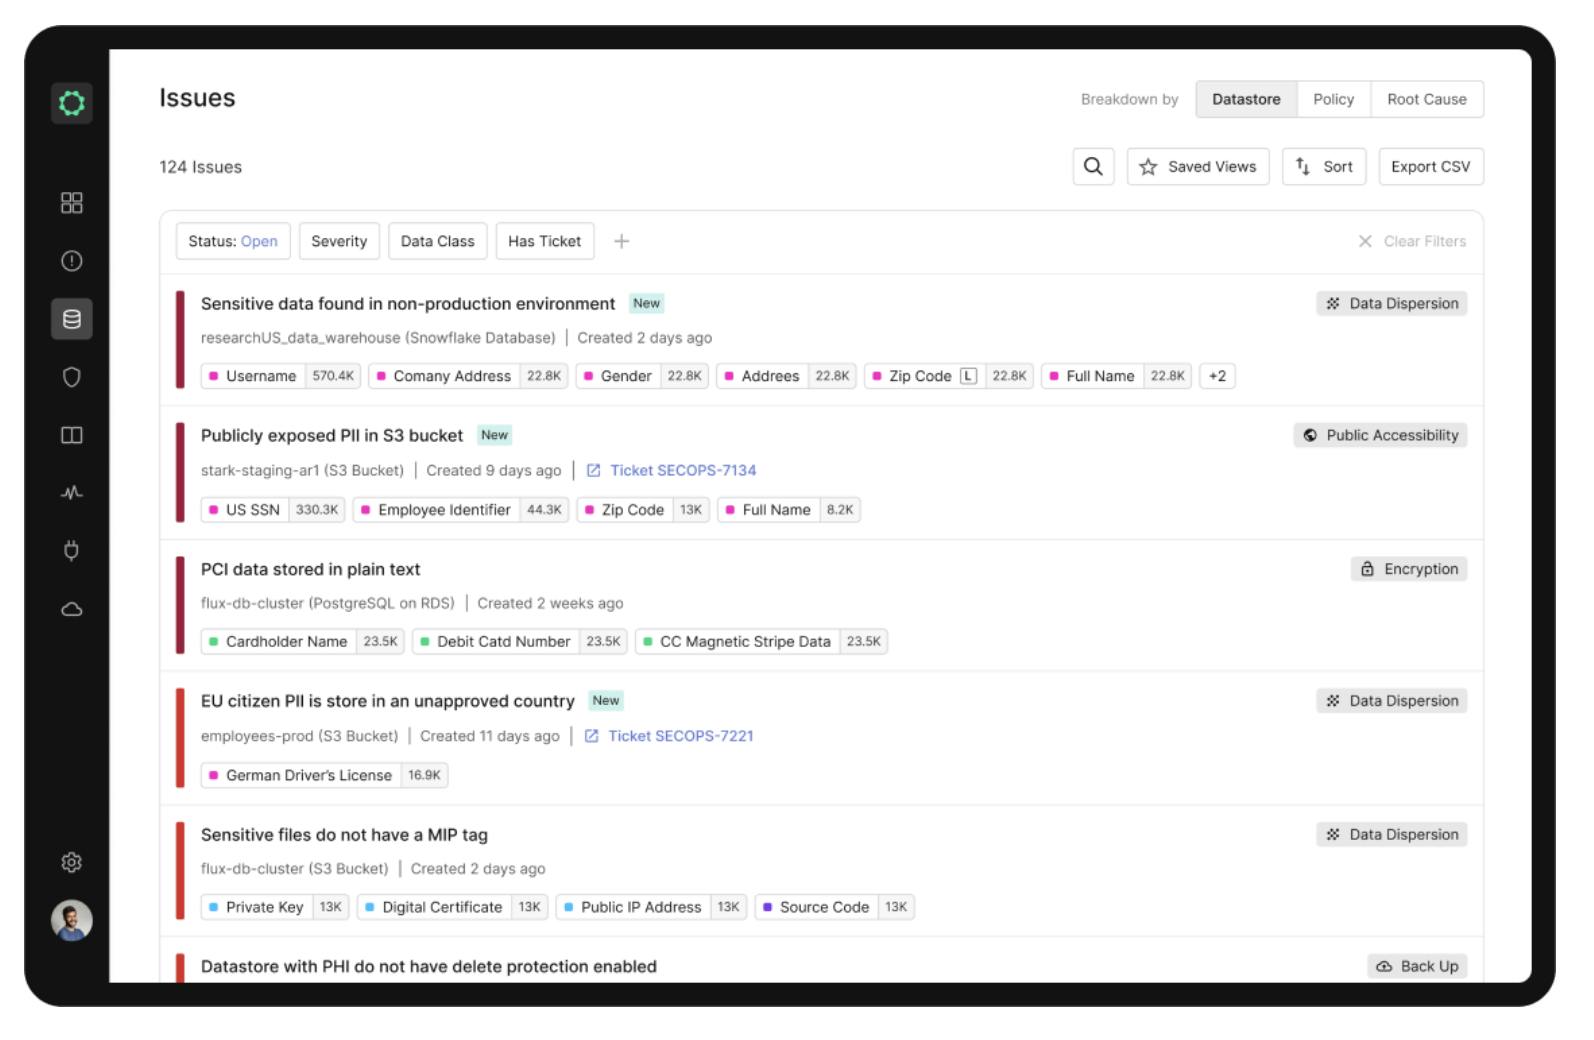Screen dimensions: 1594x1040
Task: Click Zip Code 13K chip
Action: point(643,510)
